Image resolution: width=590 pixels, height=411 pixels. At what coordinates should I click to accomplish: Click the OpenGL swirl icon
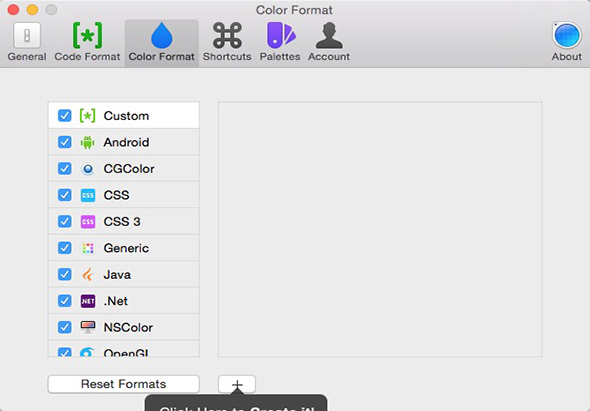(87, 352)
